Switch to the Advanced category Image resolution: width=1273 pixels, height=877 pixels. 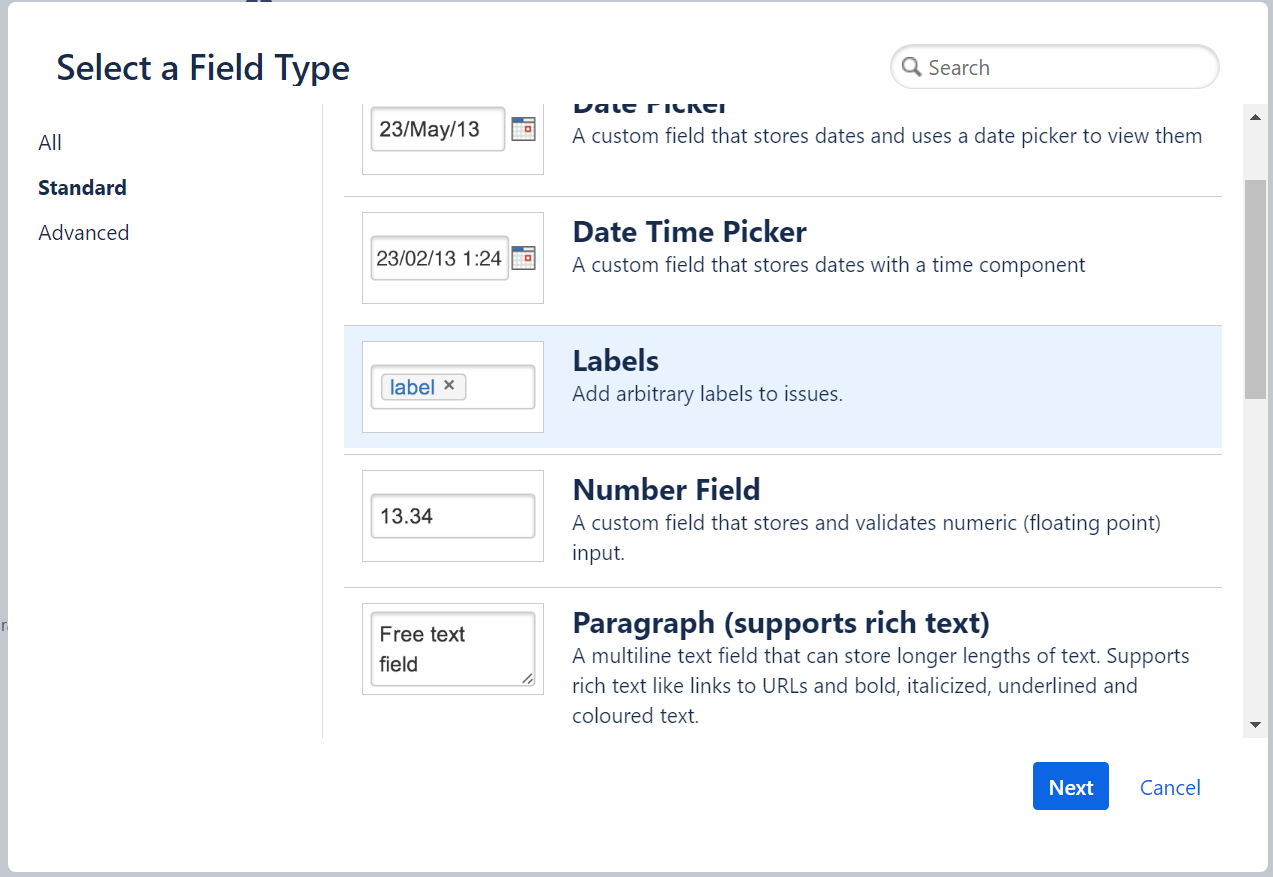click(83, 232)
